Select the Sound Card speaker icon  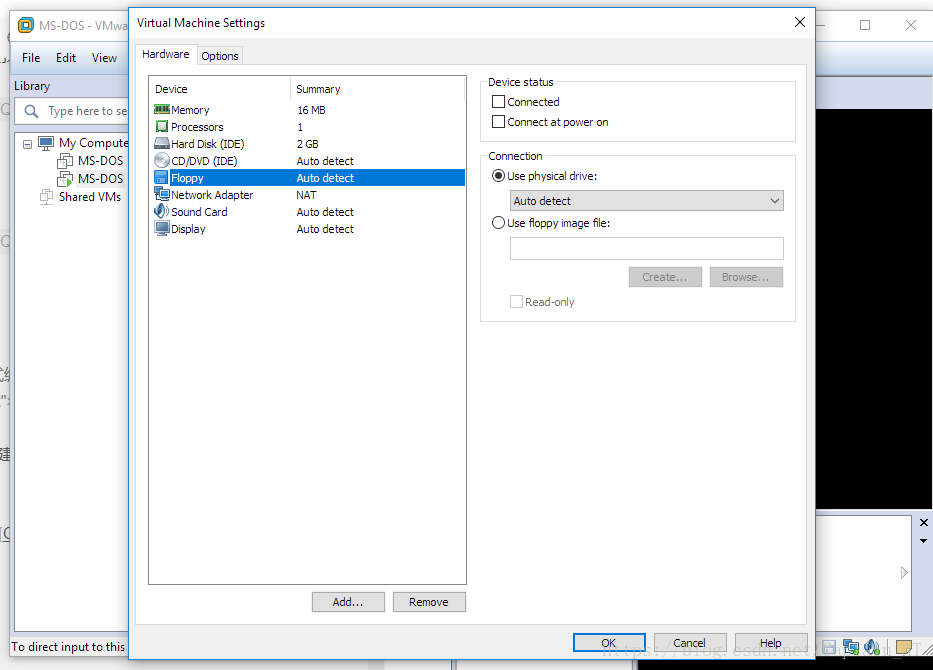(x=161, y=211)
